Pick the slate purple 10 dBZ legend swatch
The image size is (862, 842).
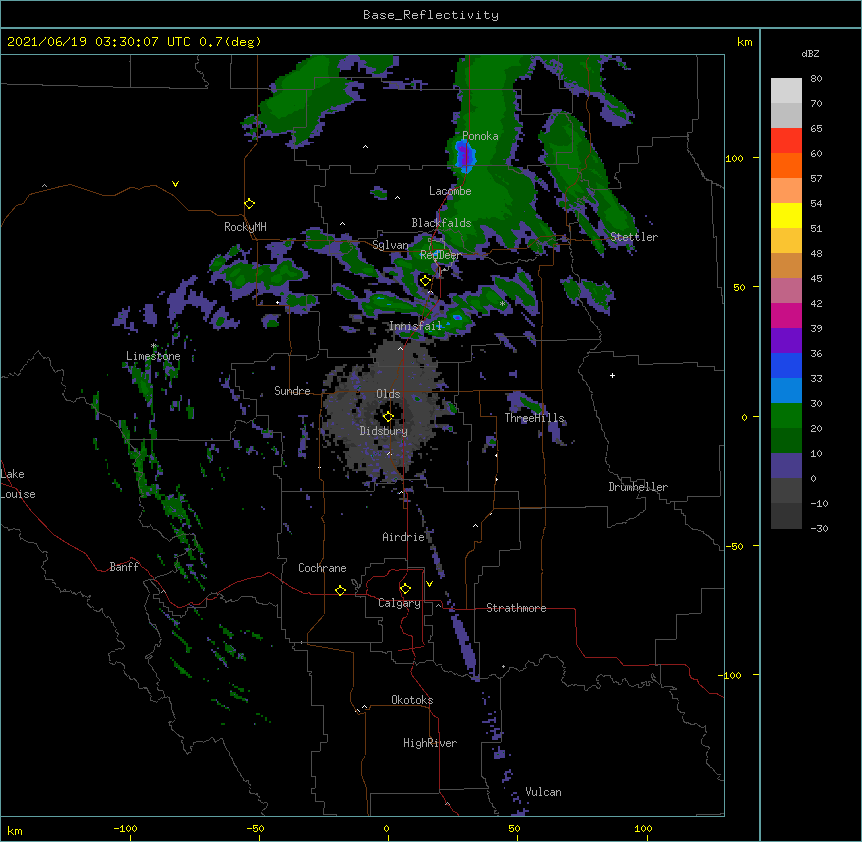pos(786,466)
